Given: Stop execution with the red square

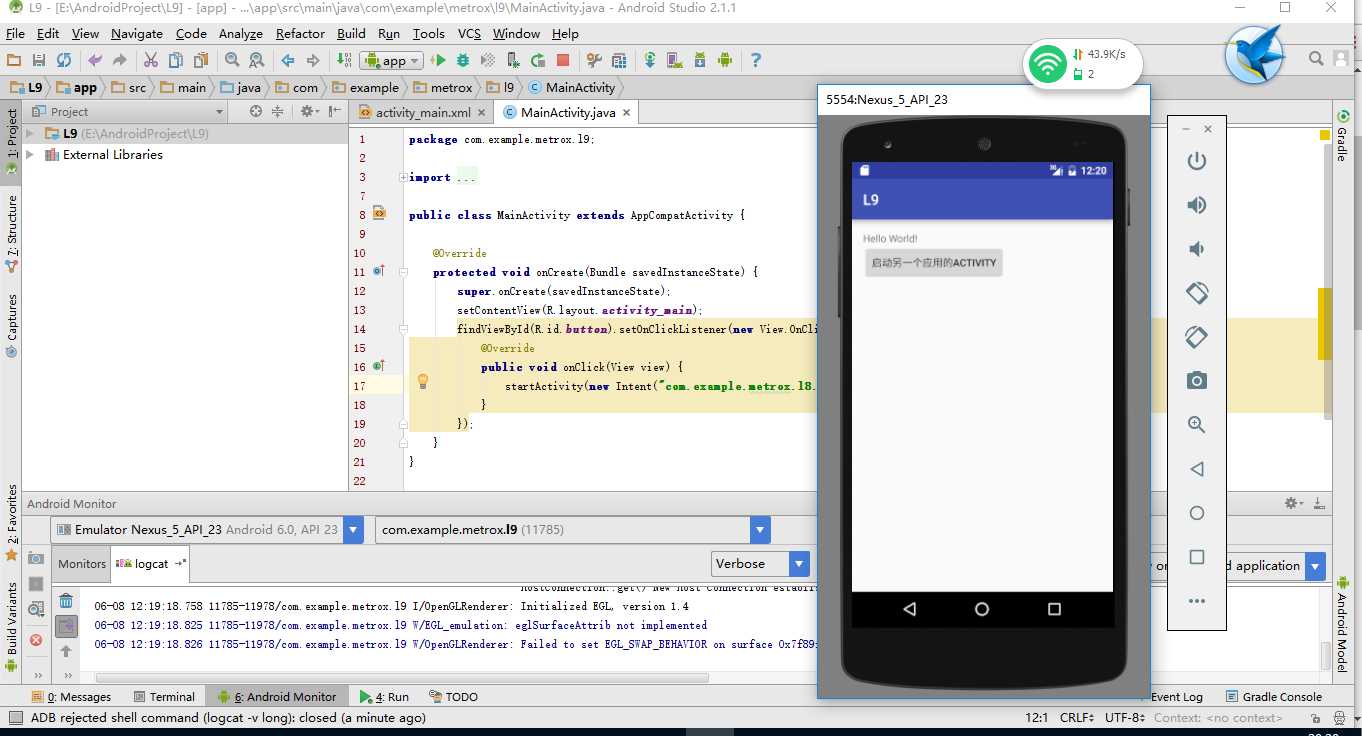Looking at the screenshot, I should [563, 60].
